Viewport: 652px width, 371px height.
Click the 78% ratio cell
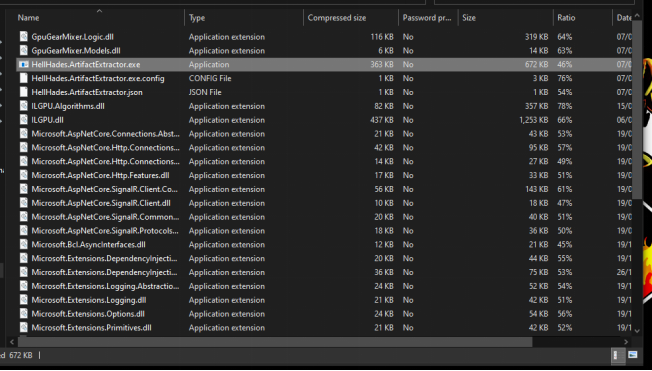tap(565, 106)
